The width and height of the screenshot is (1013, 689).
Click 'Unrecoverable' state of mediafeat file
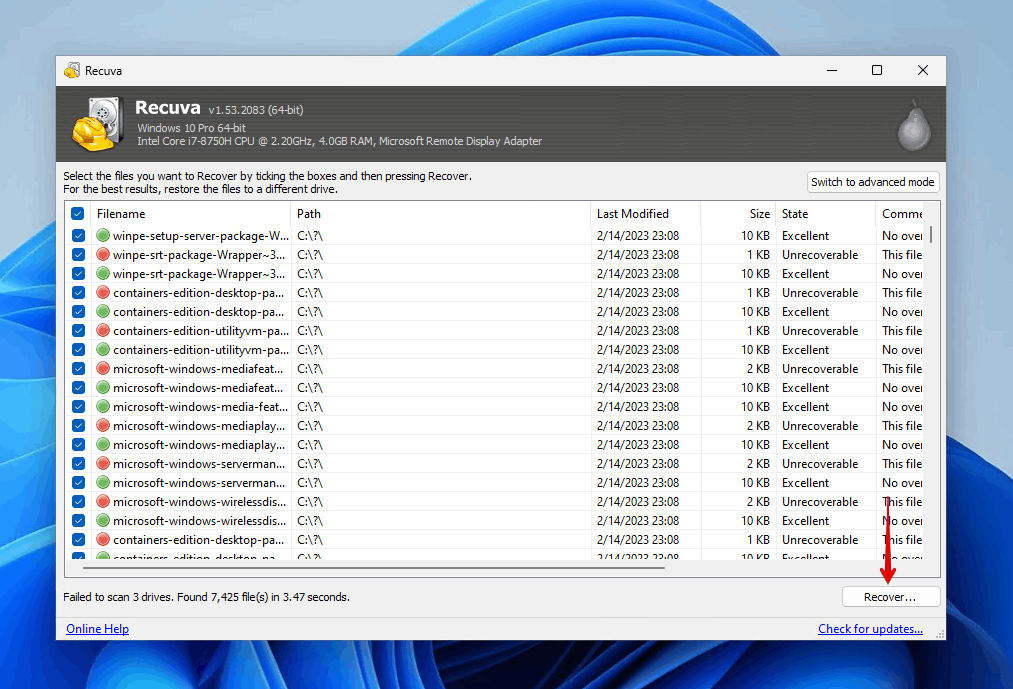tap(820, 368)
